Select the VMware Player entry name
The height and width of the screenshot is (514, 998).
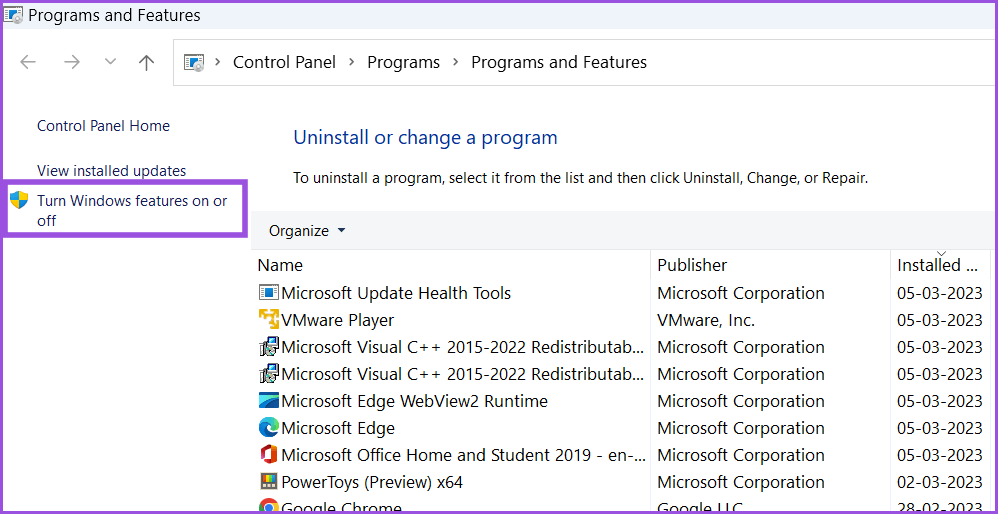click(x=337, y=320)
